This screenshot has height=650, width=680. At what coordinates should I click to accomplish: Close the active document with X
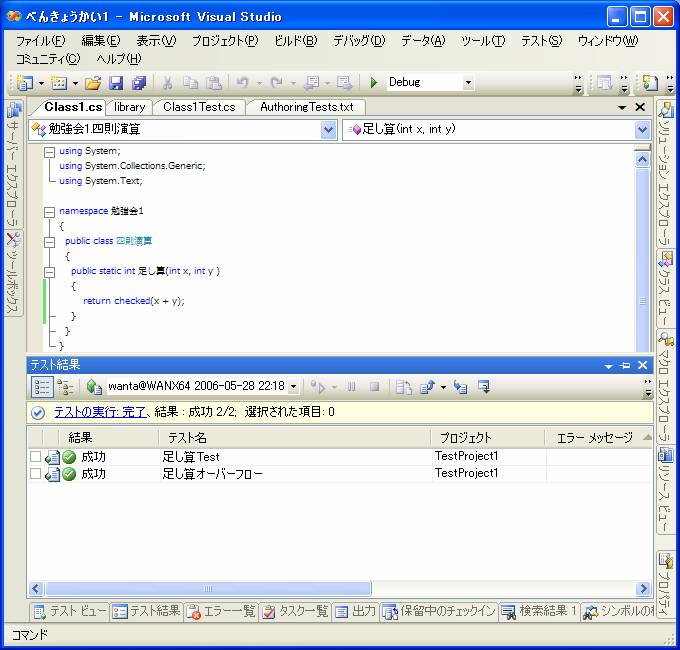[640, 107]
